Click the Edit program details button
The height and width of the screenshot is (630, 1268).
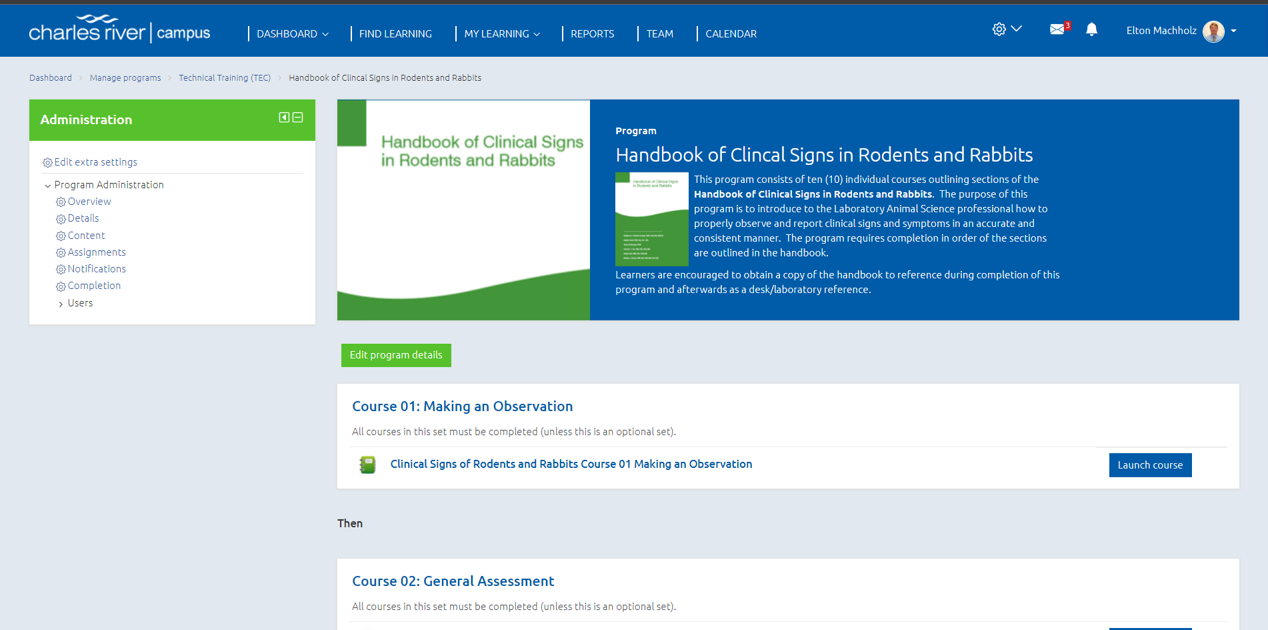pos(396,355)
